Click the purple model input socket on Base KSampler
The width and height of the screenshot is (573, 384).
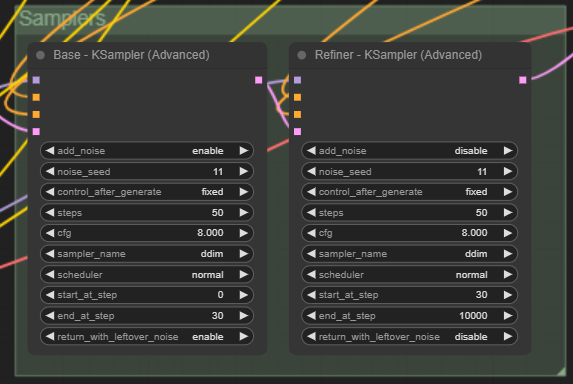click(36, 80)
